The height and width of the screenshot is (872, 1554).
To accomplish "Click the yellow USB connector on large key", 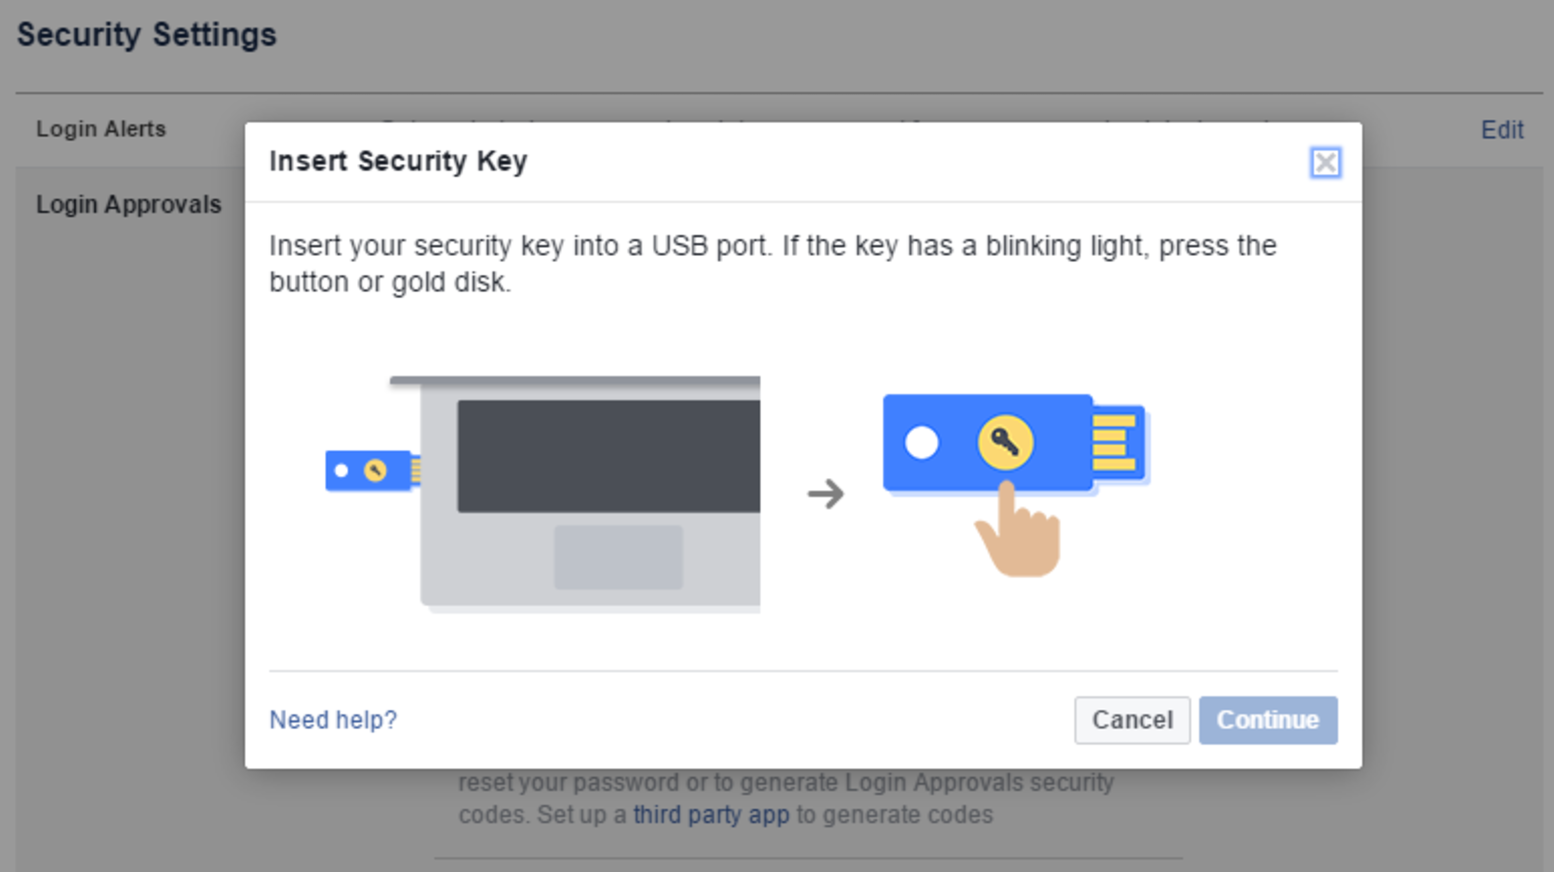I will tap(1115, 442).
